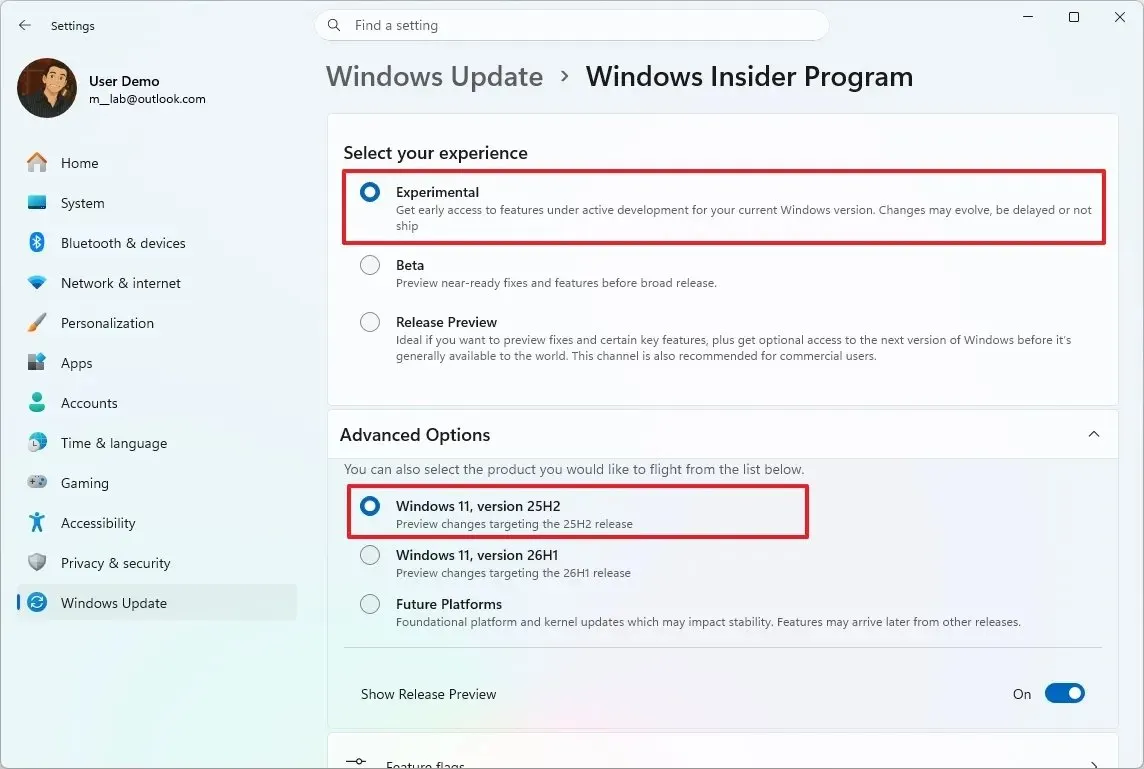Screen dimensions: 1144x769
Task: Go to Personalization settings
Action: click(x=157, y=323)
